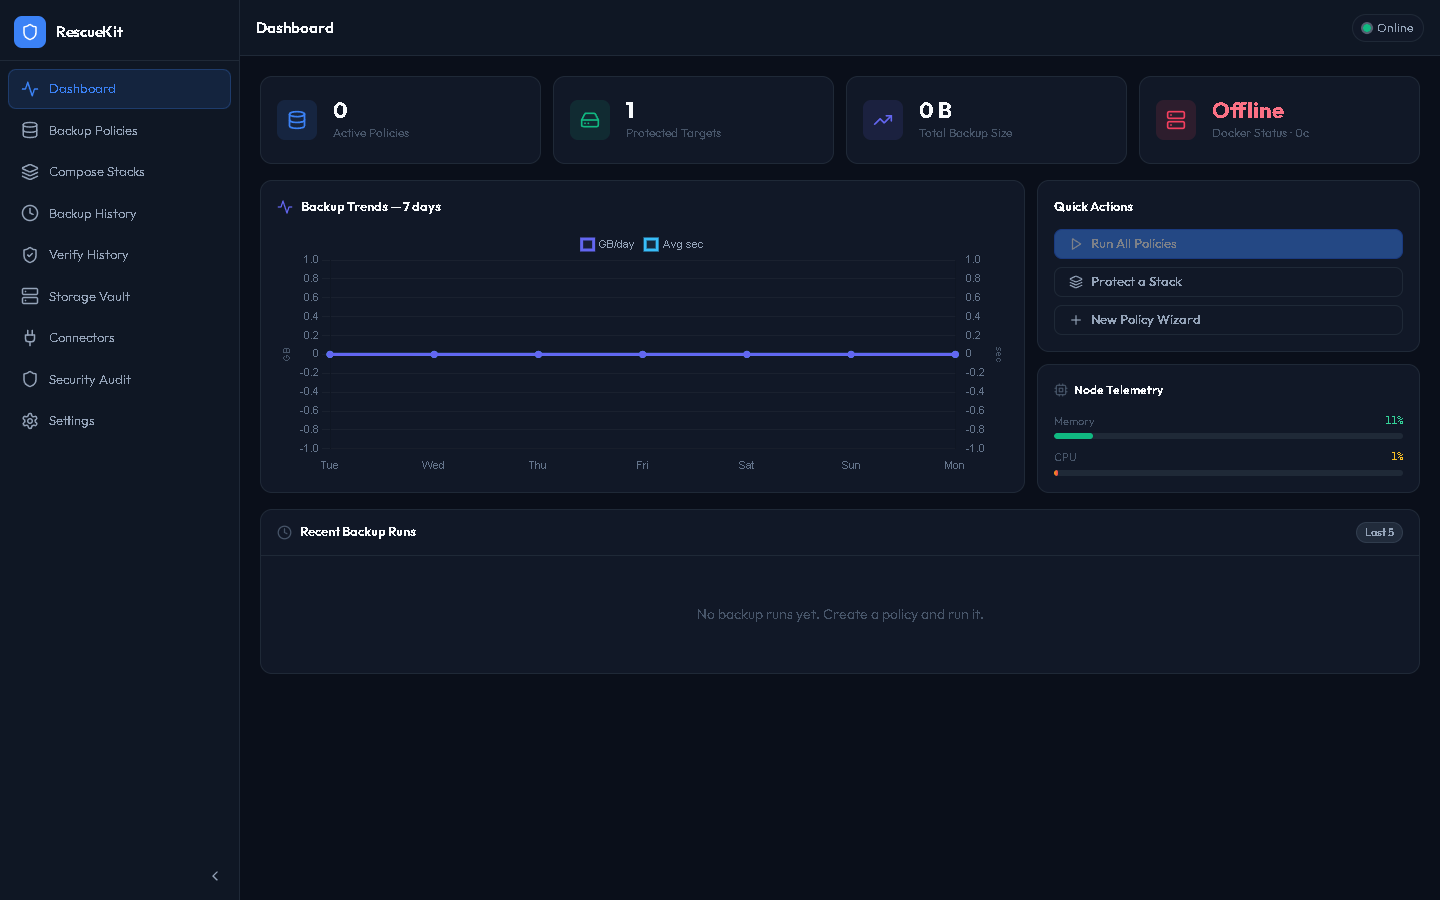Viewport: 1440px width, 900px height.
Task: Click the plus icon on New Policy Wizard
Action: pos(1076,320)
